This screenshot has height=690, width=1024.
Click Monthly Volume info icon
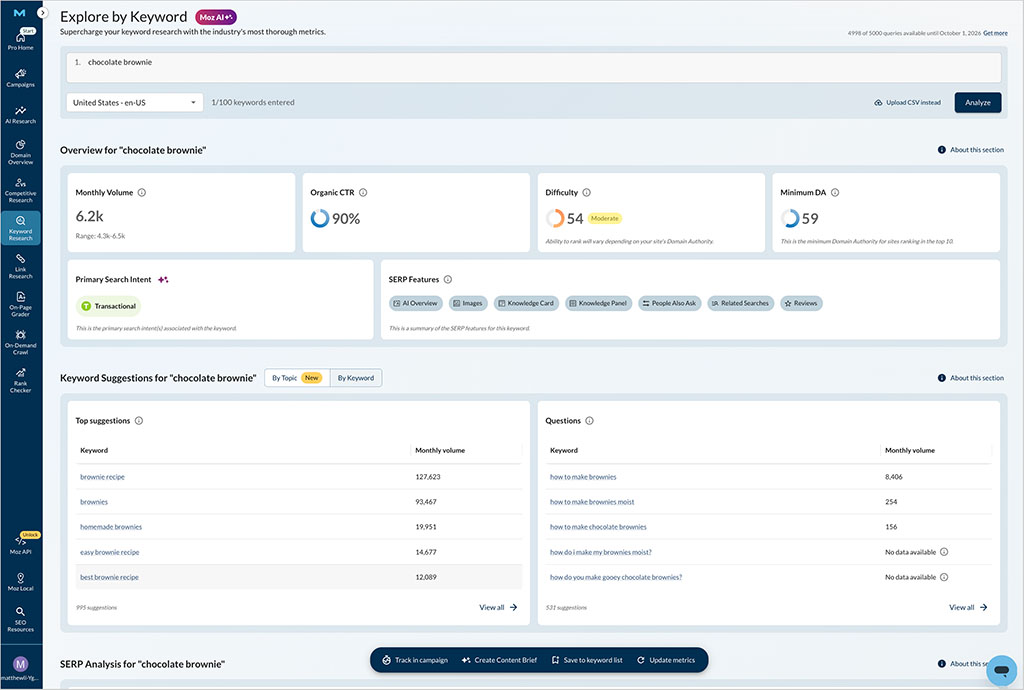tap(142, 193)
